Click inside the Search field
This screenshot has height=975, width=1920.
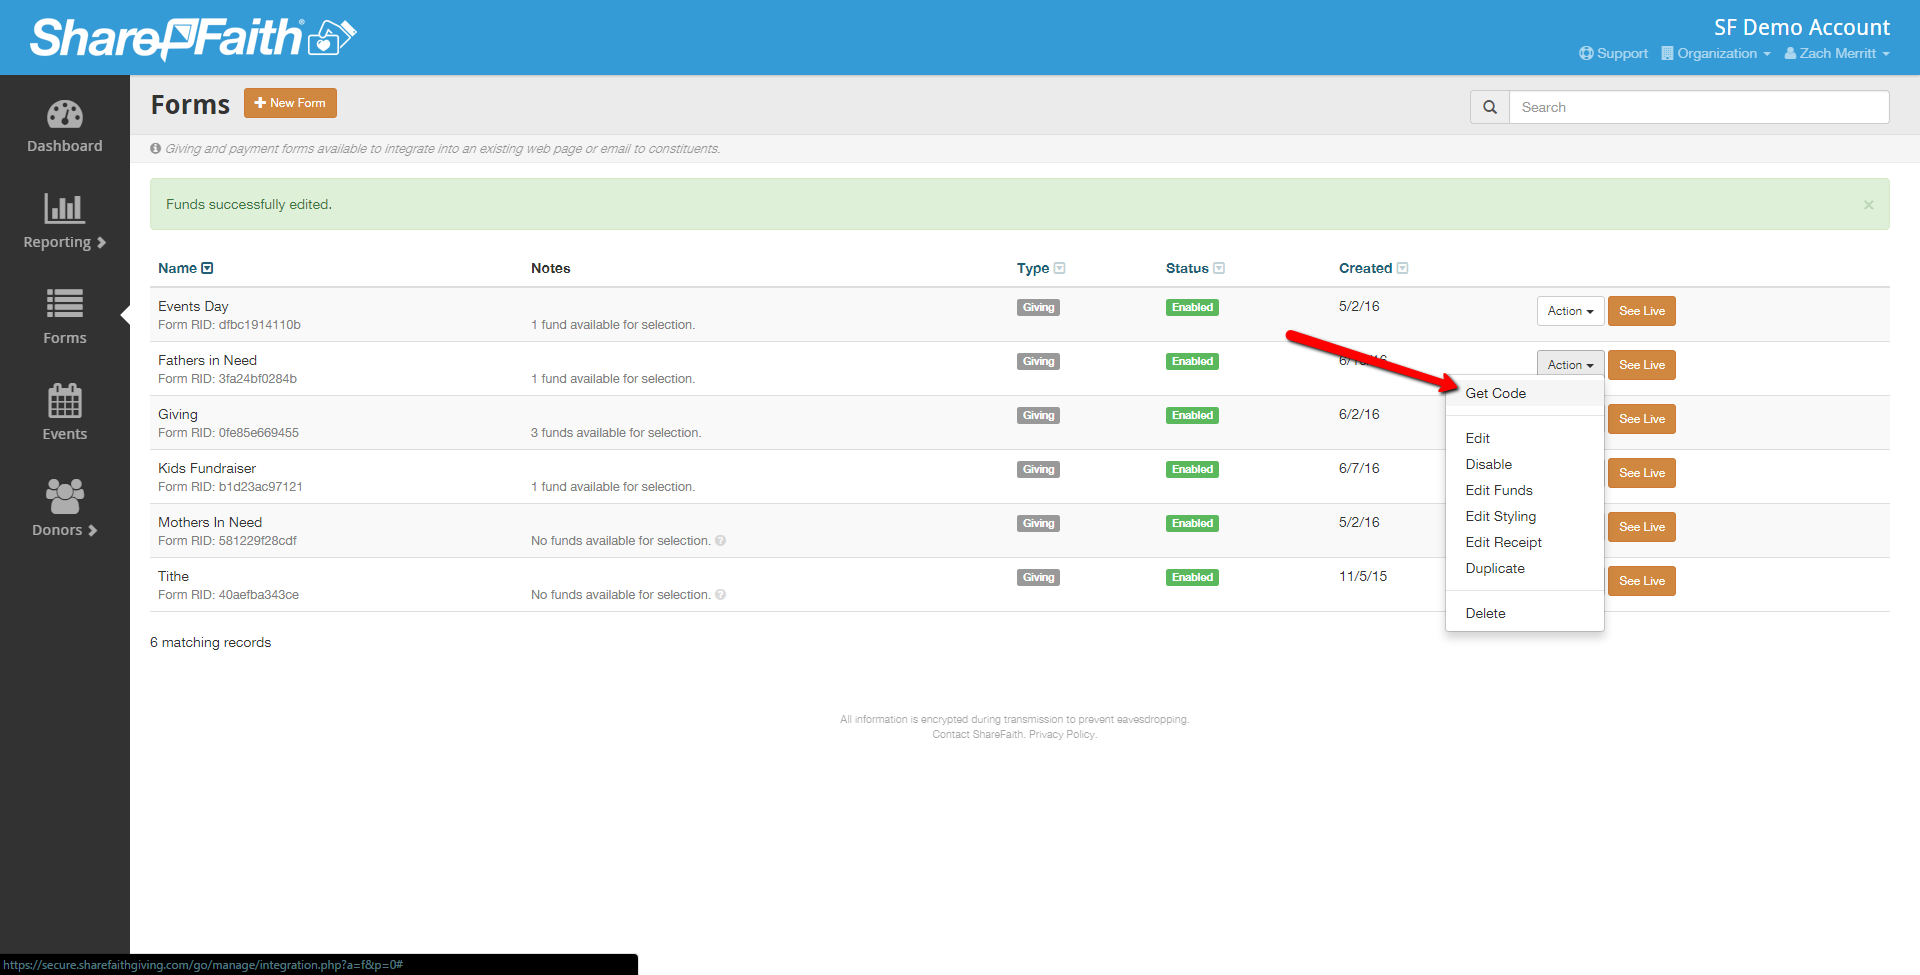click(1700, 107)
